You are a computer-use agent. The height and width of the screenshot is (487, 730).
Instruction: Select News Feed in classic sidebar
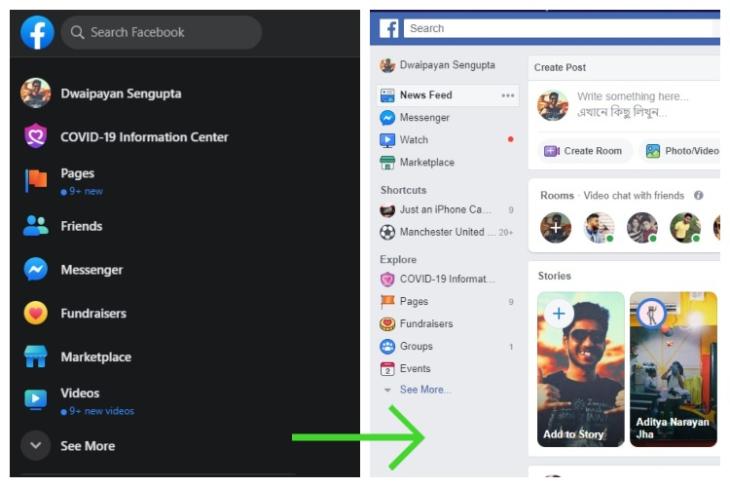tap(447, 95)
